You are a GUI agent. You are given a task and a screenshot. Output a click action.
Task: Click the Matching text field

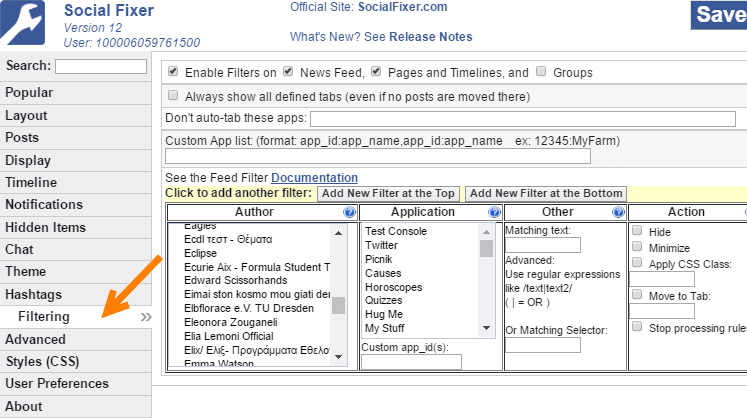point(543,245)
